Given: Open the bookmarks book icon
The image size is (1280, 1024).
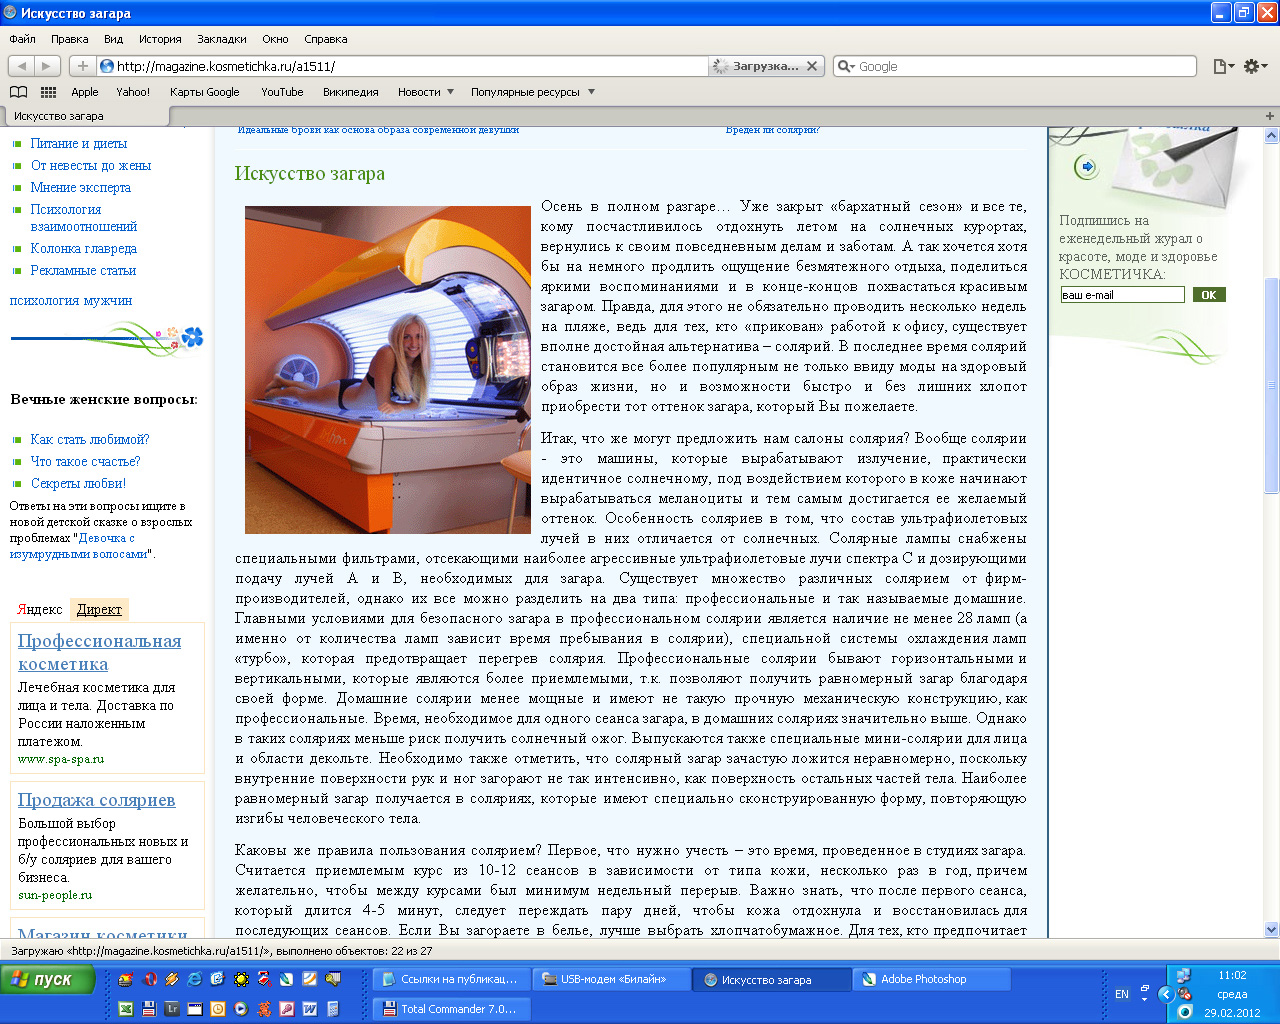Looking at the screenshot, I should pyautogui.click(x=18, y=92).
